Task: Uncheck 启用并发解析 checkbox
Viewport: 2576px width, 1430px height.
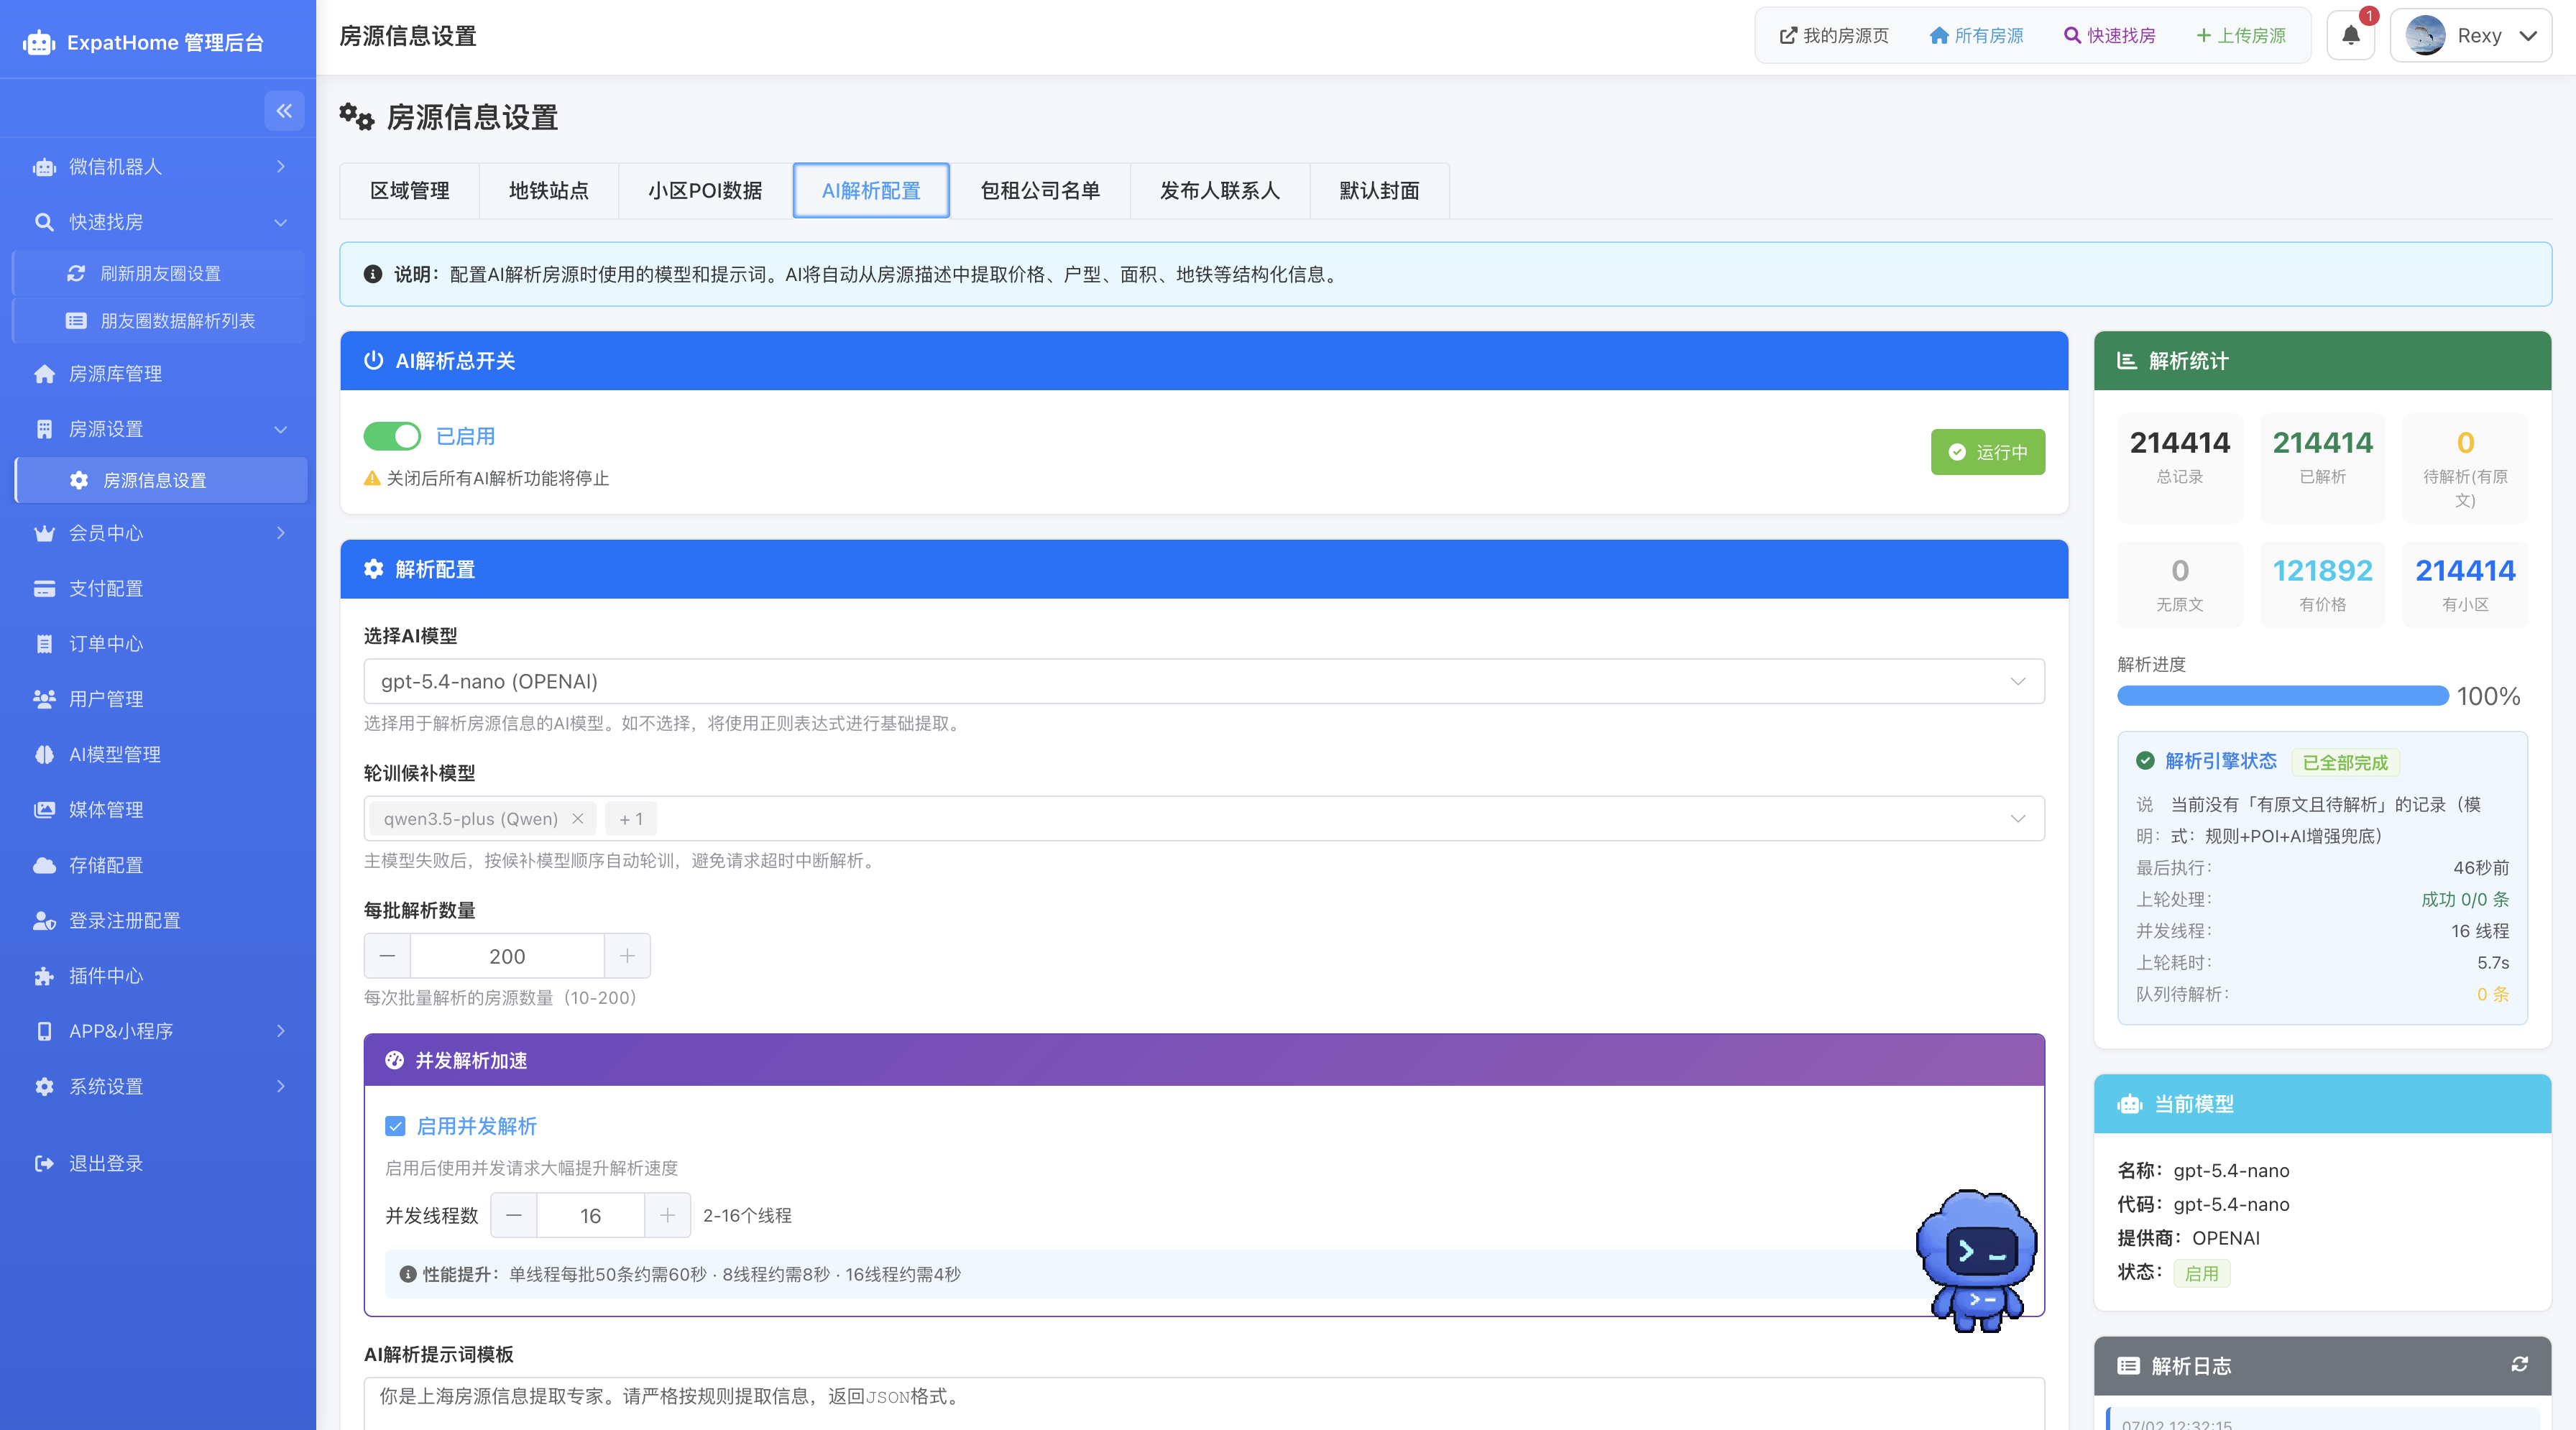Action: point(395,1126)
